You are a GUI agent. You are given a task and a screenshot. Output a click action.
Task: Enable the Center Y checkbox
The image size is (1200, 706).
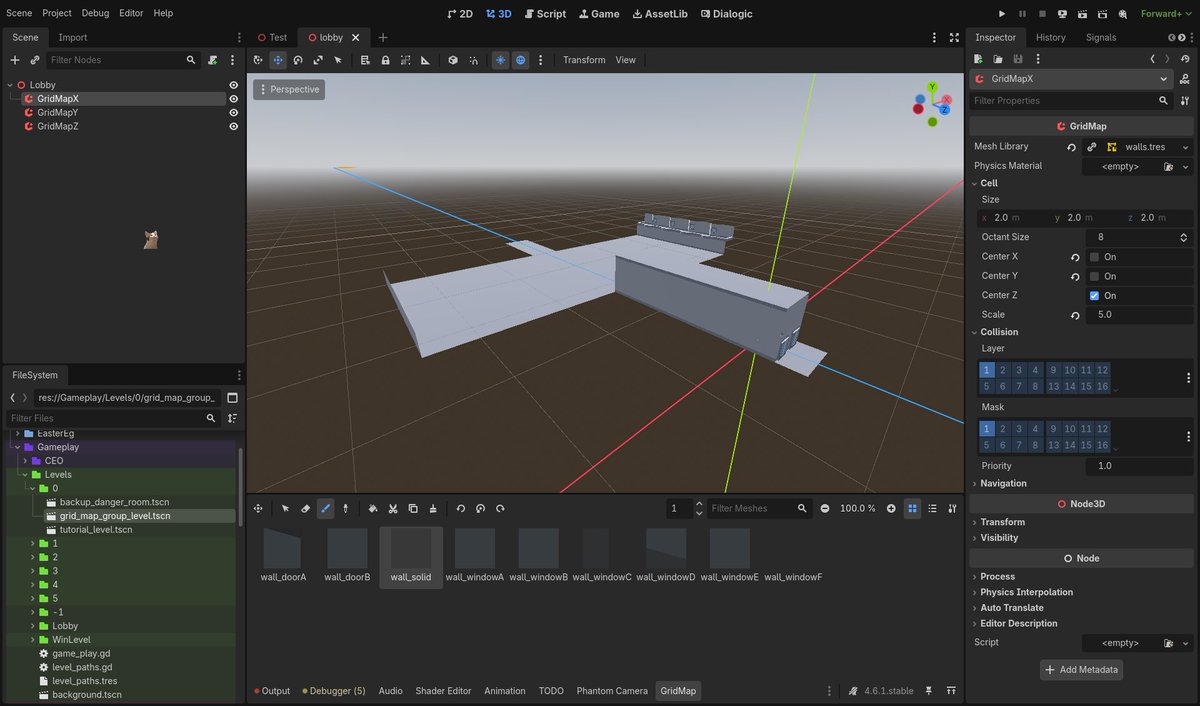tap(1094, 276)
